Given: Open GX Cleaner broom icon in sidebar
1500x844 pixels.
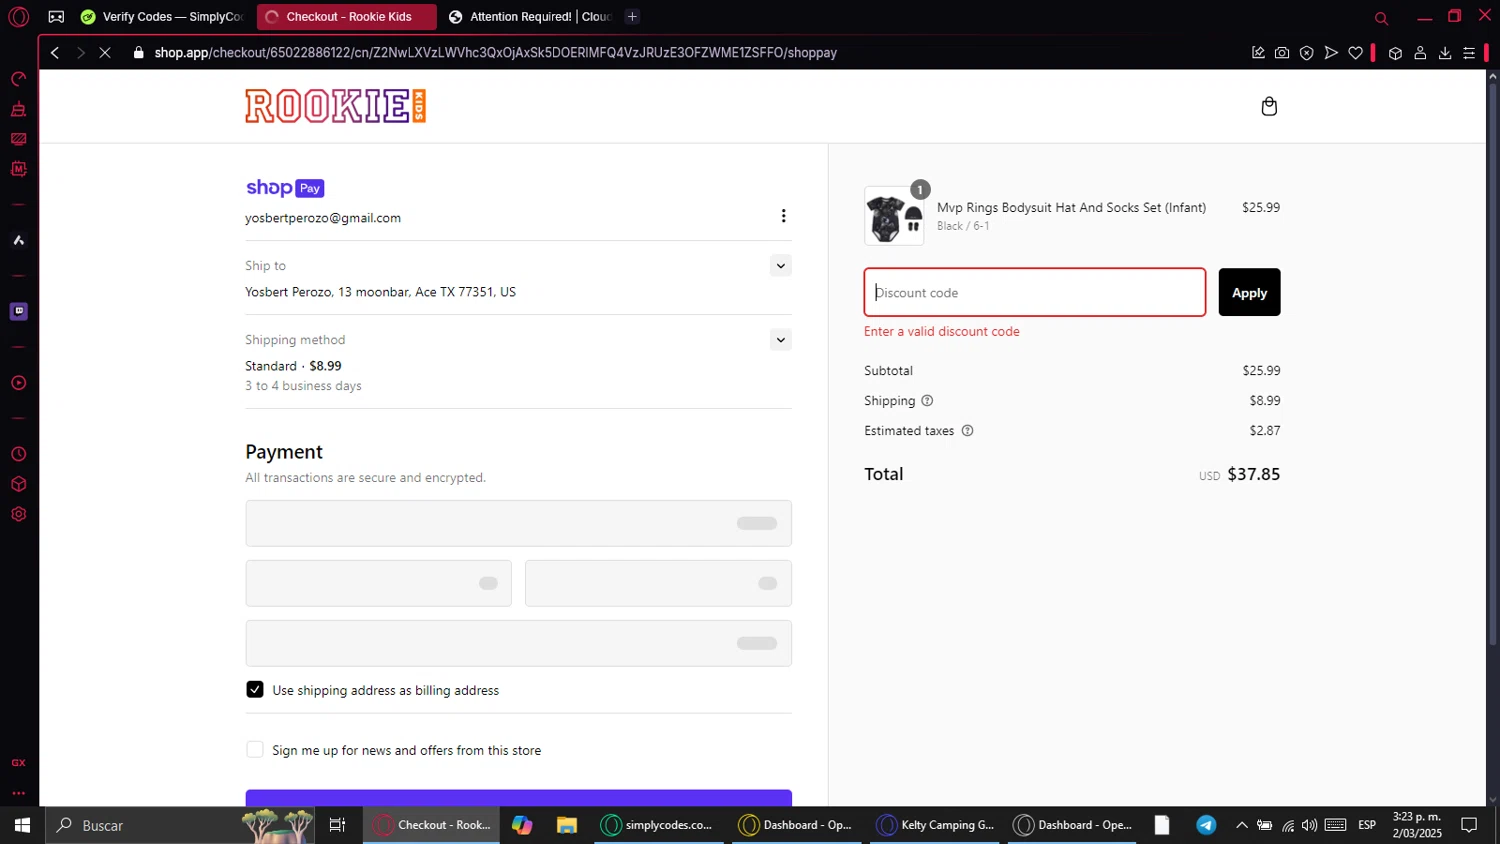Looking at the screenshot, I should tap(18, 109).
